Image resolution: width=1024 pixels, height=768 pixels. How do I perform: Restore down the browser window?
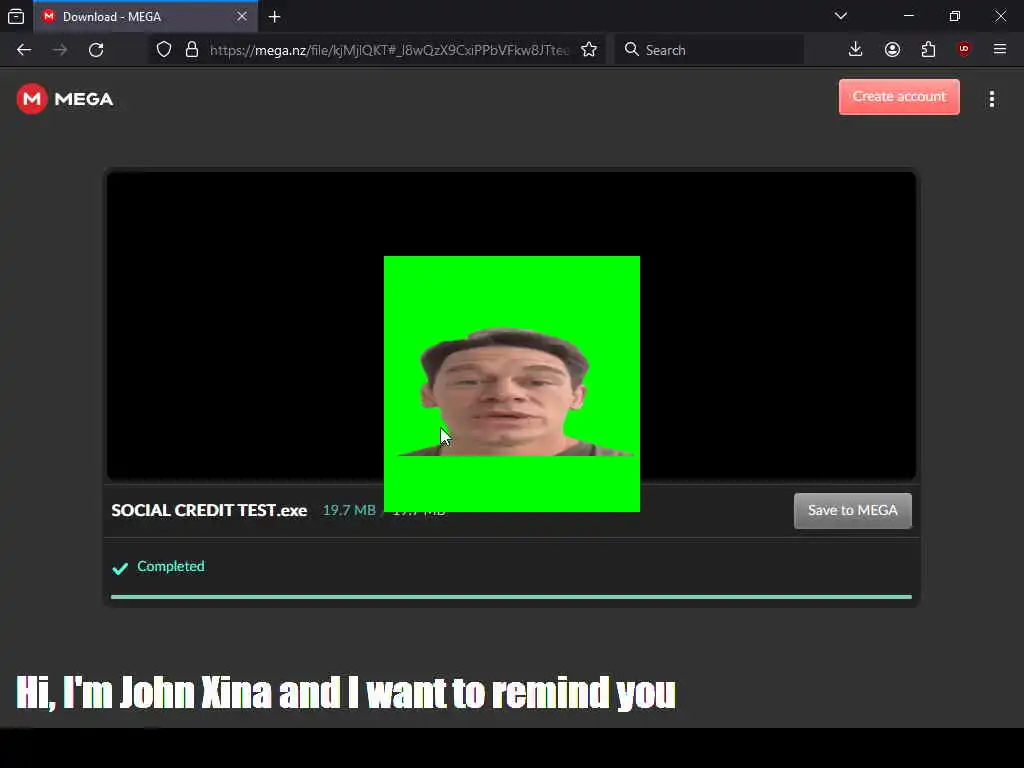[954, 16]
